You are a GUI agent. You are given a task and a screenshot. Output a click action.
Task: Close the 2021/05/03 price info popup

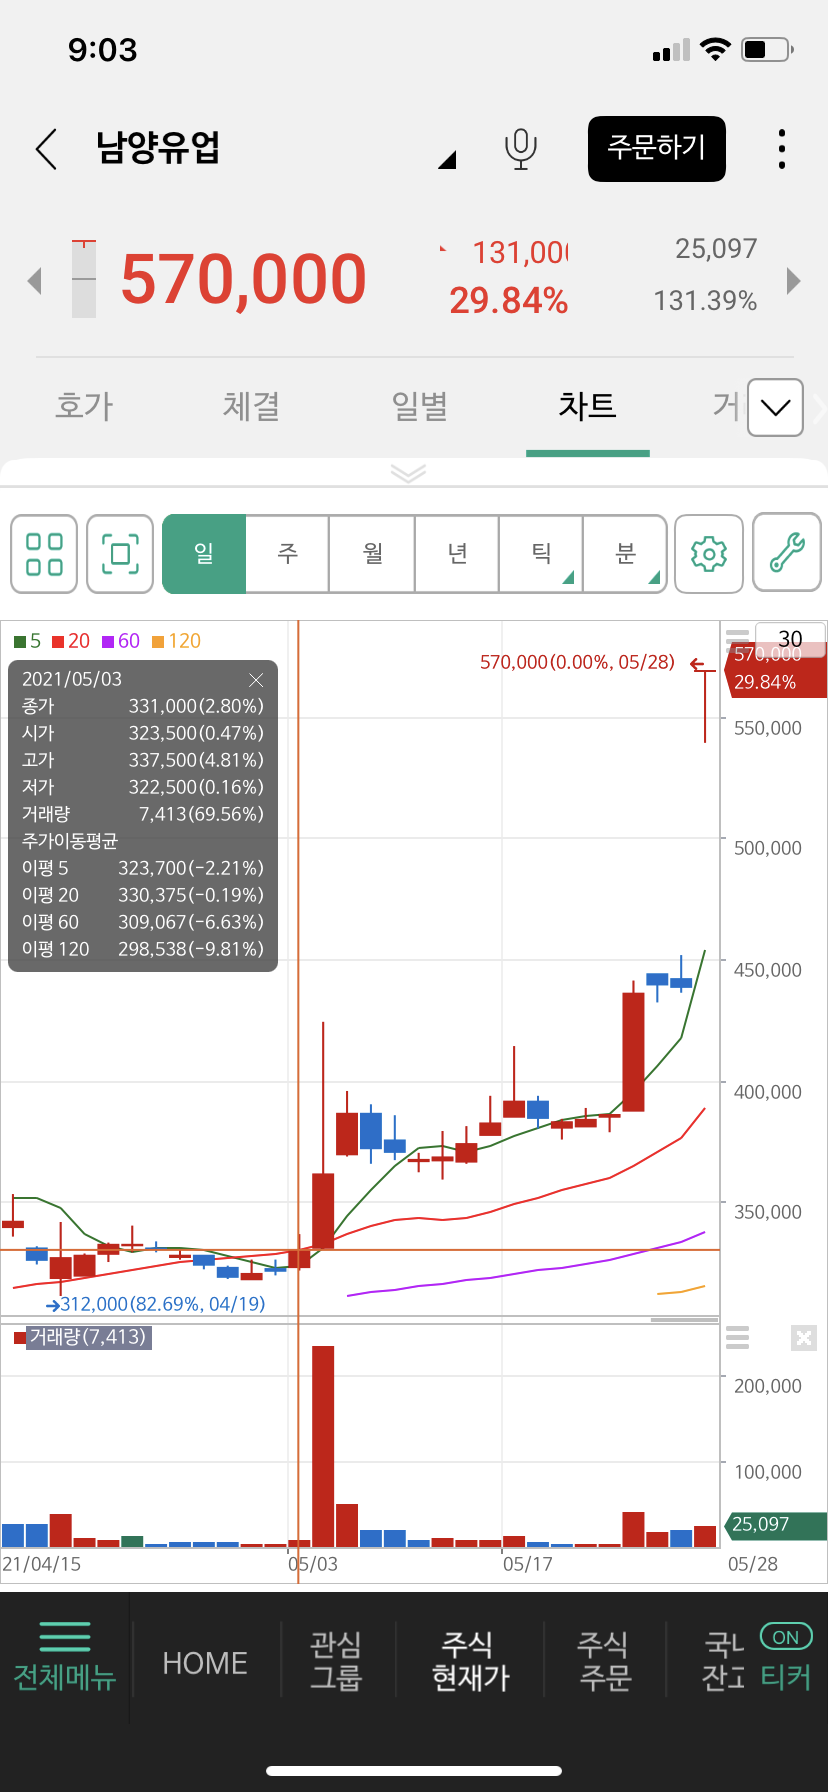point(256,680)
